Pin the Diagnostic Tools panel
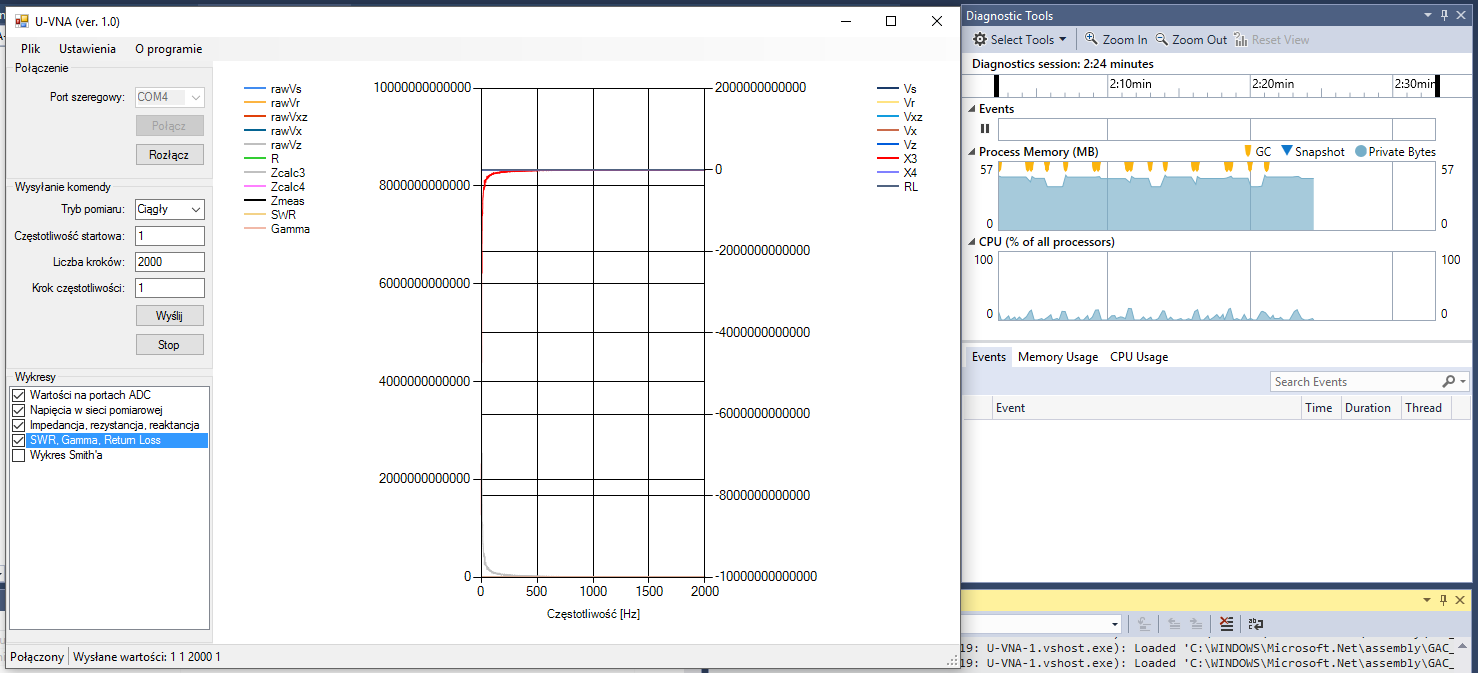Image resolution: width=1478 pixels, height=673 pixels. click(1444, 15)
